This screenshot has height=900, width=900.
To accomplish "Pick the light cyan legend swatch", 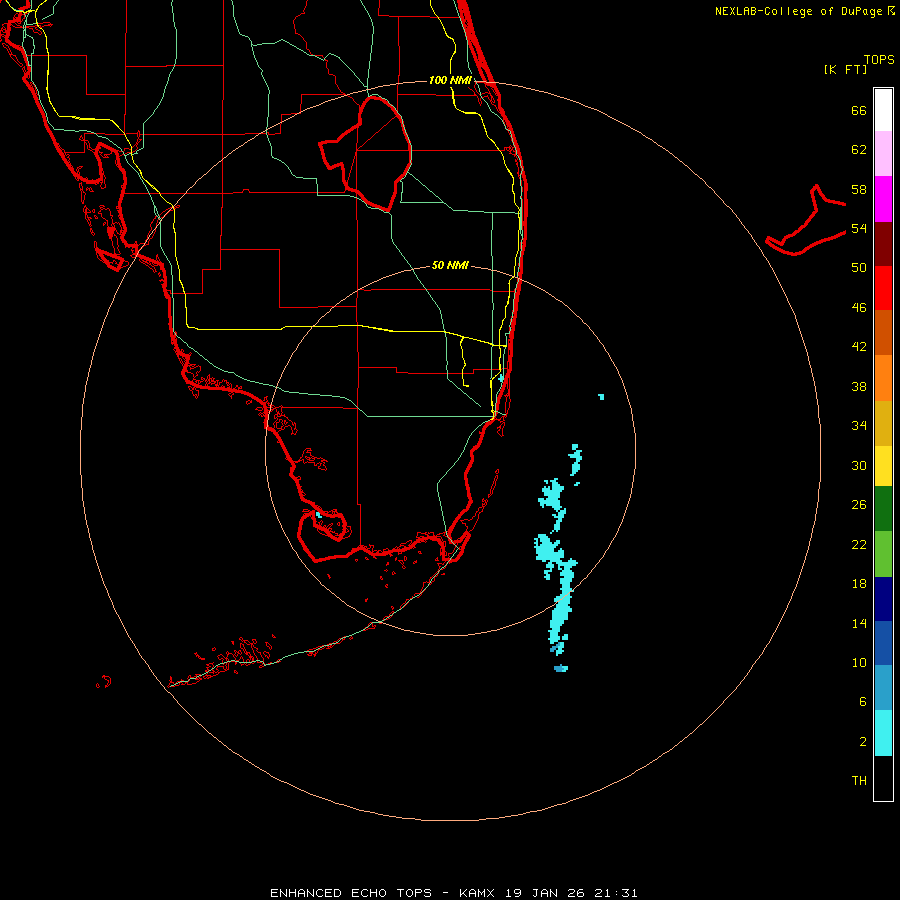I will [x=883, y=733].
